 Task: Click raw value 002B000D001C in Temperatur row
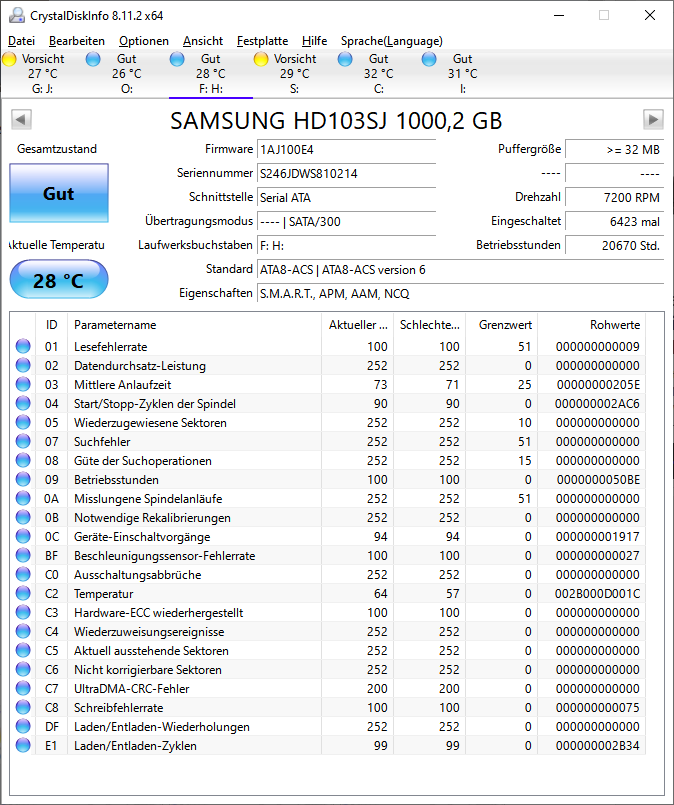[x=598, y=593]
